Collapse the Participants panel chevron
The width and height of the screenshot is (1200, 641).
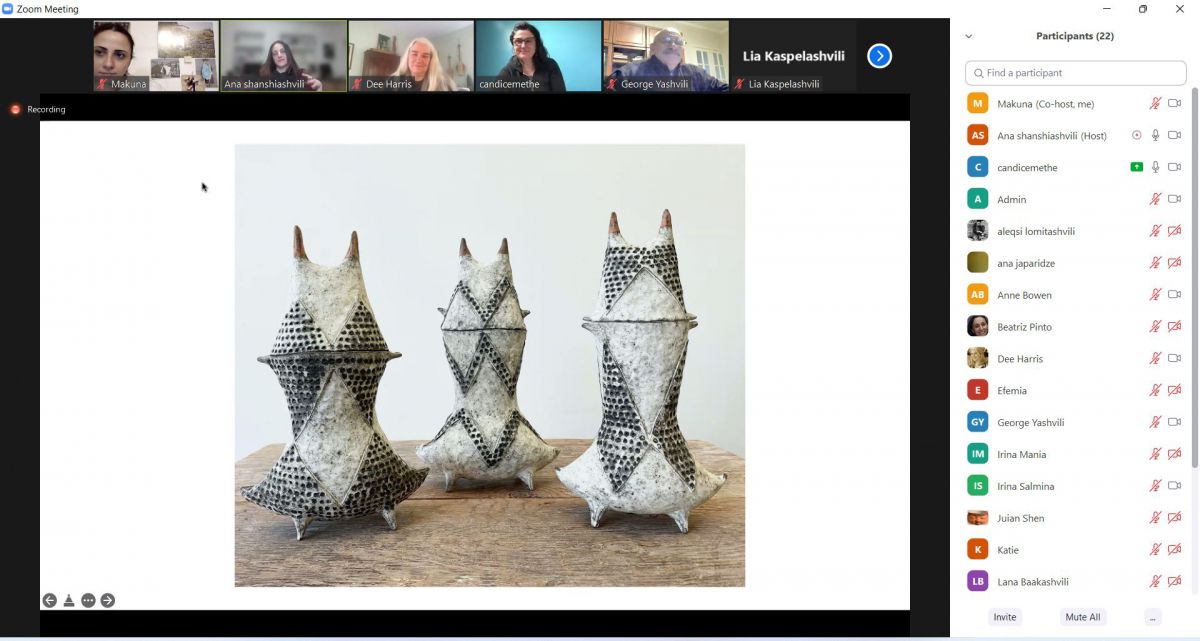(x=968, y=36)
